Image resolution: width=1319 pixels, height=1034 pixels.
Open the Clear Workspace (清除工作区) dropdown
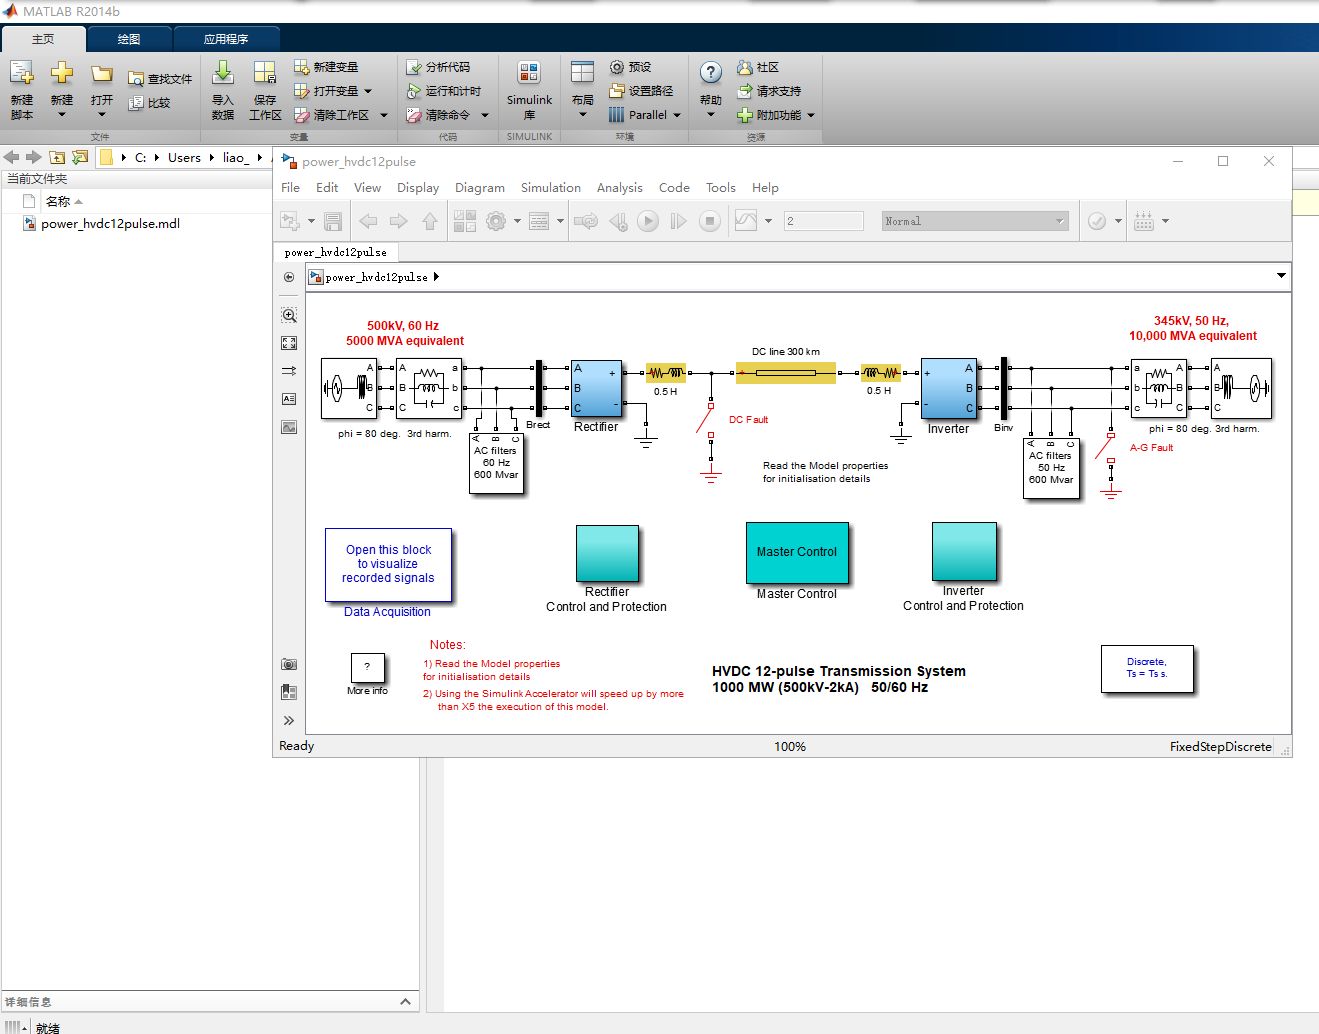tap(384, 115)
